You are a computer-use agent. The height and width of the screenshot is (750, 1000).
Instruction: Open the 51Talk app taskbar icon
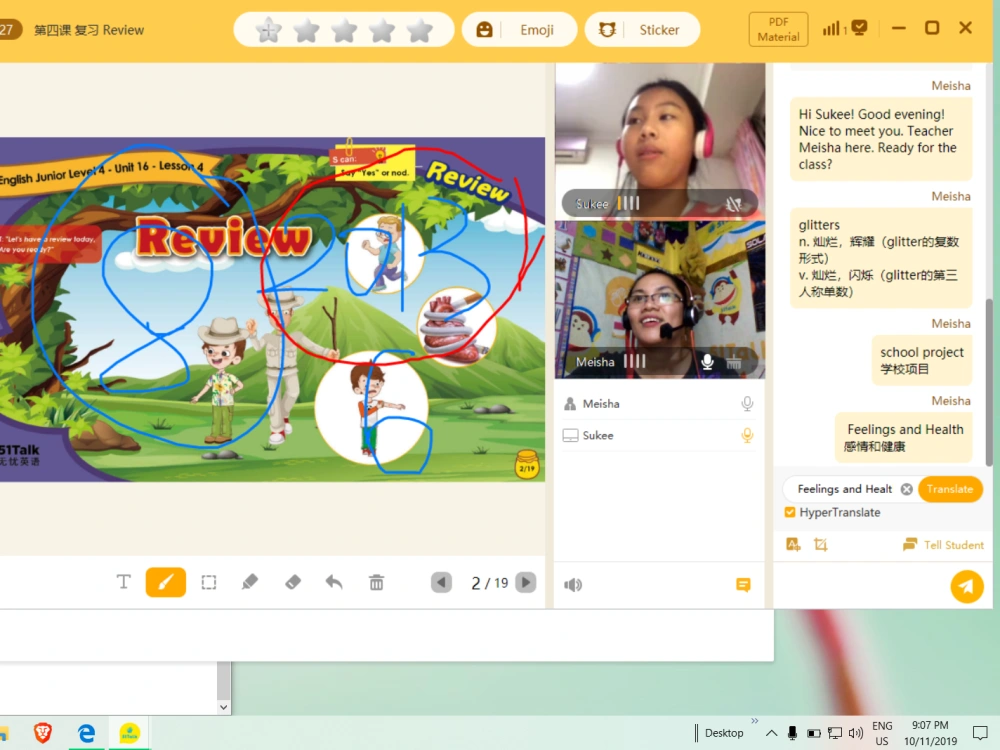point(129,733)
